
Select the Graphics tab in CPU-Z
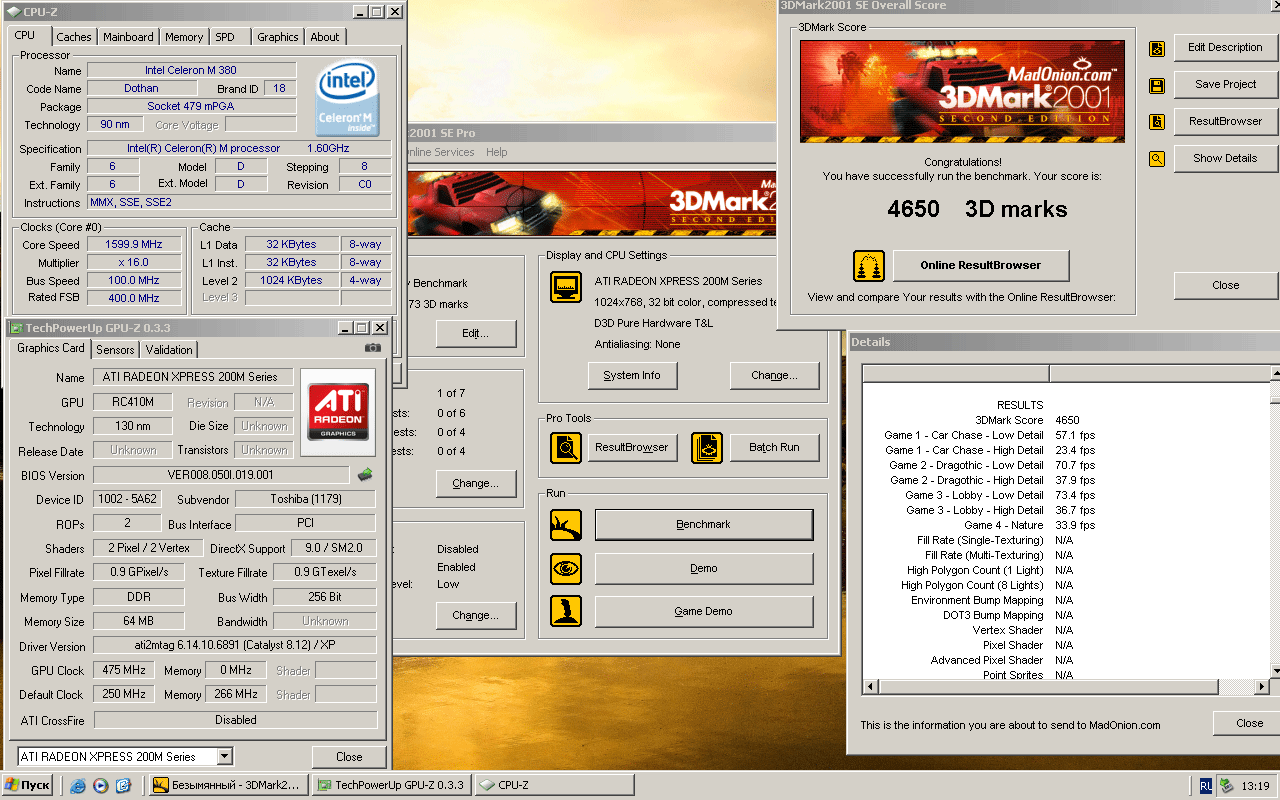278,37
